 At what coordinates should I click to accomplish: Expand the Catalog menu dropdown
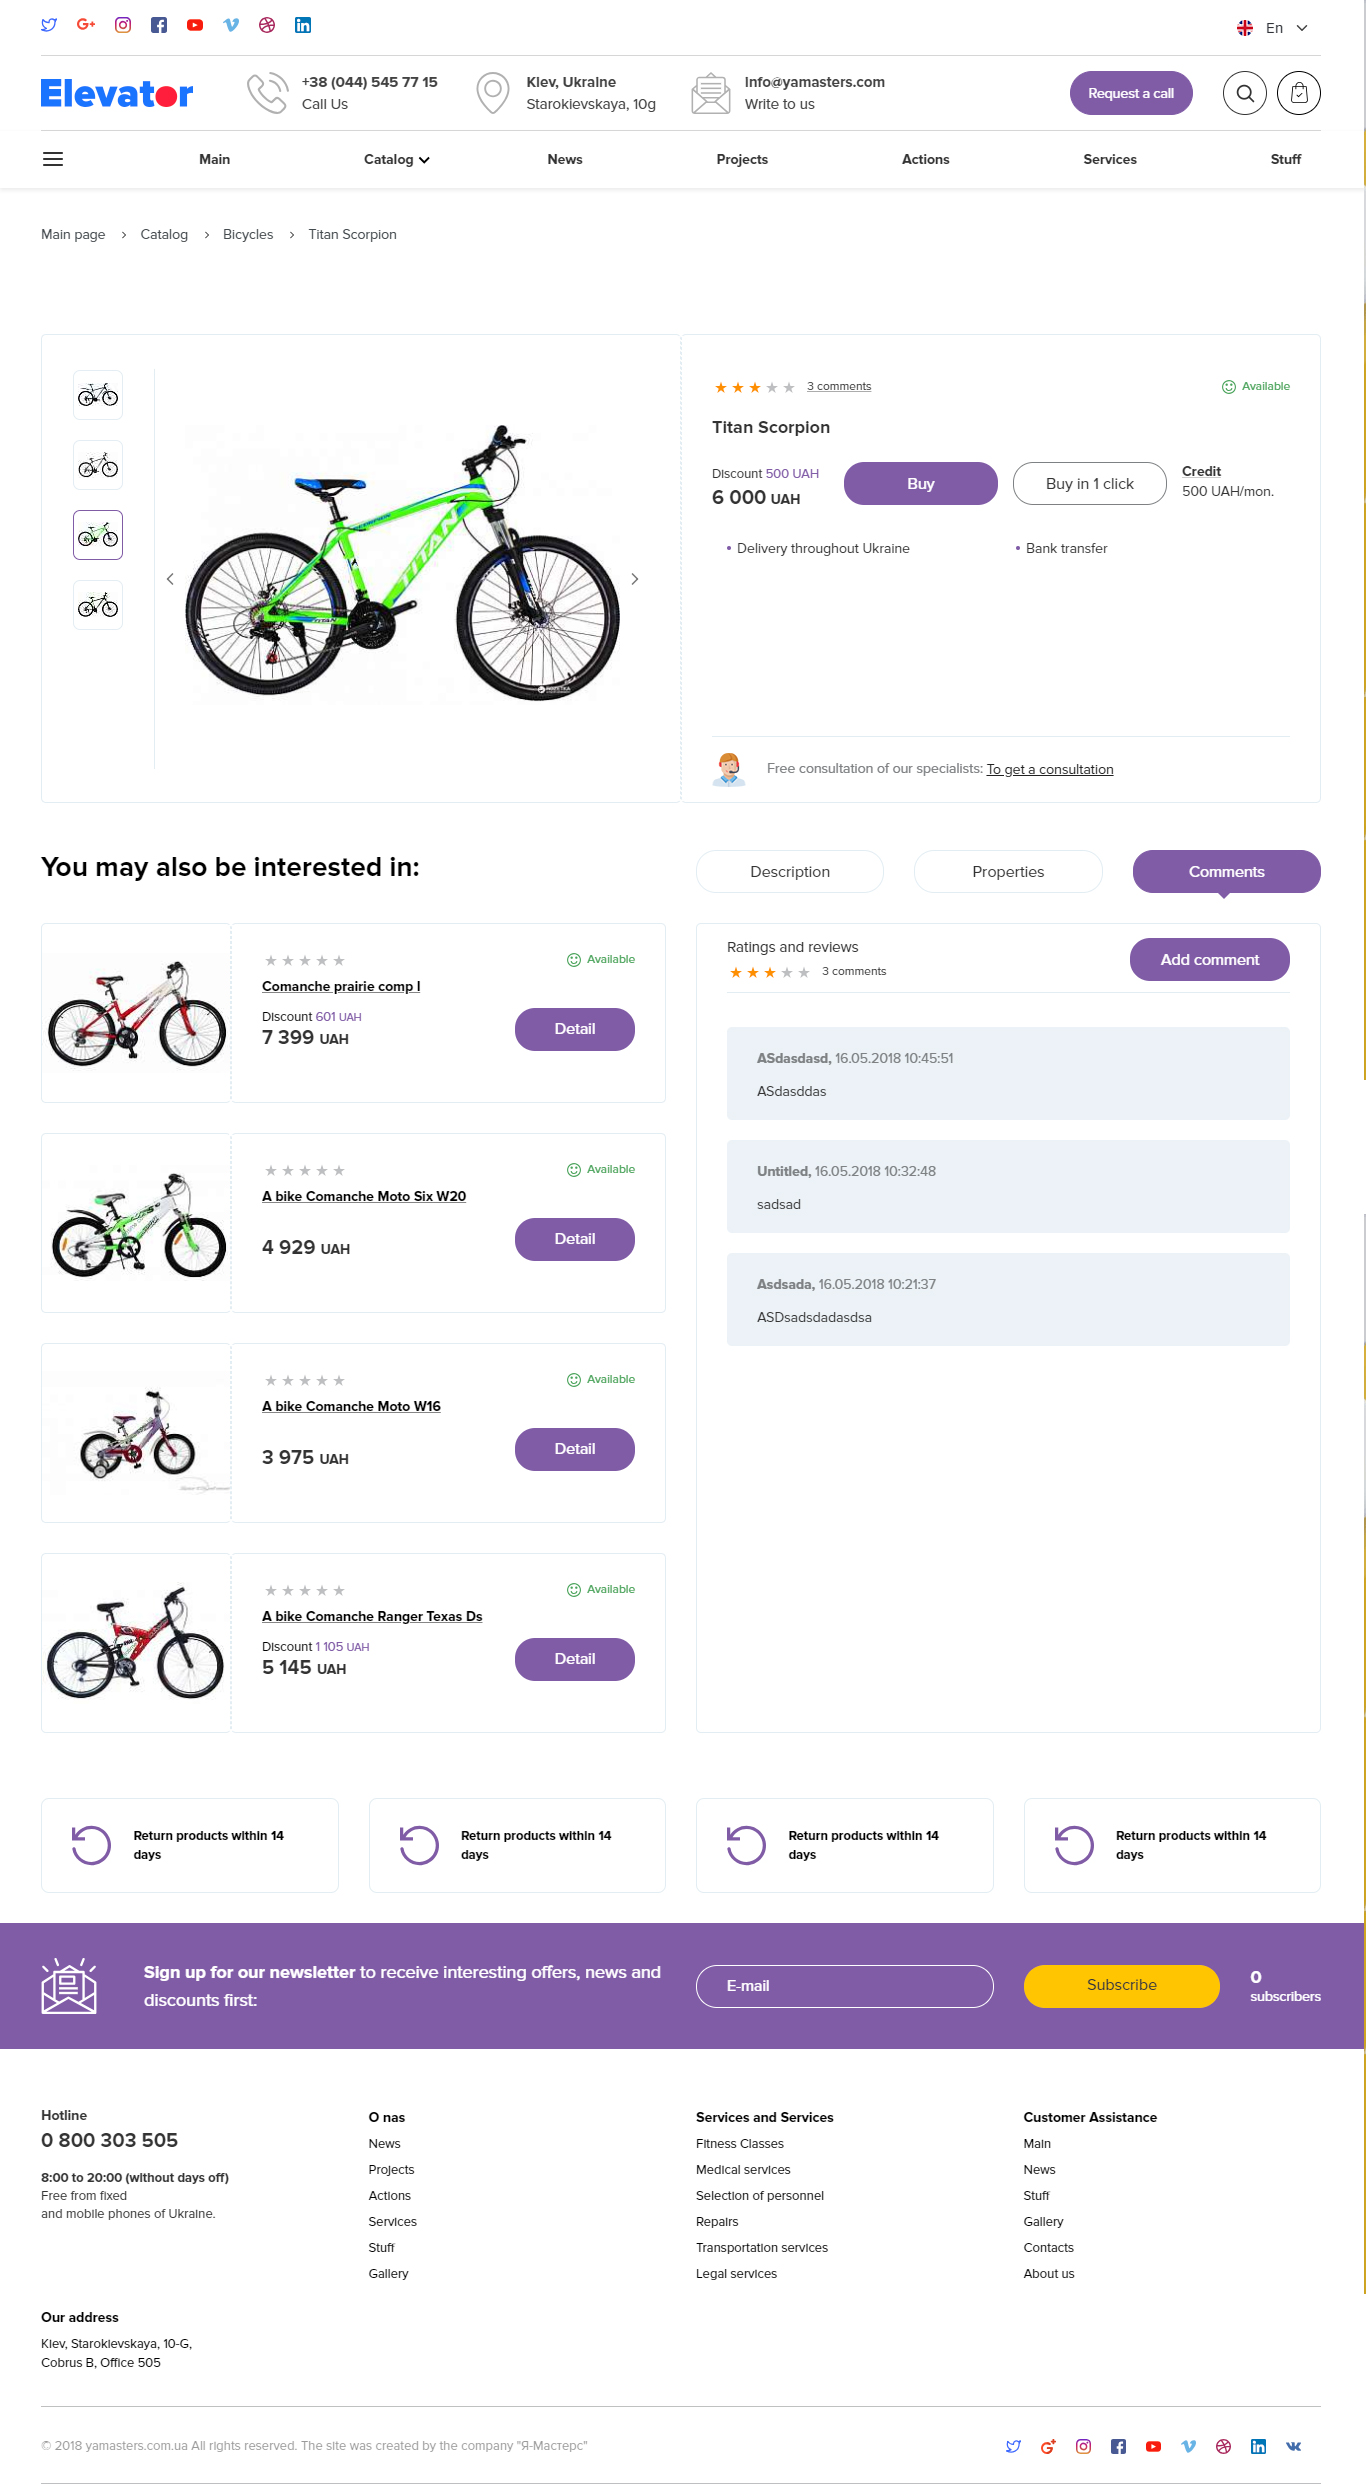pyautogui.click(x=396, y=159)
